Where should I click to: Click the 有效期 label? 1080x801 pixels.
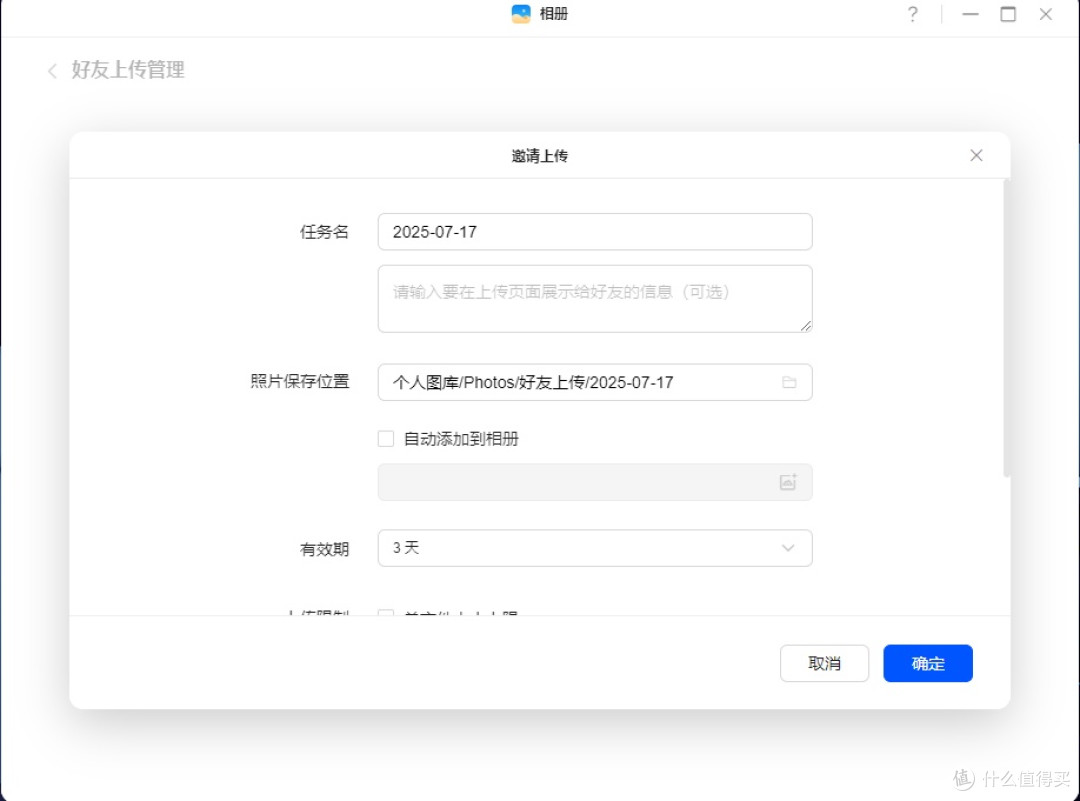tap(324, 549)
